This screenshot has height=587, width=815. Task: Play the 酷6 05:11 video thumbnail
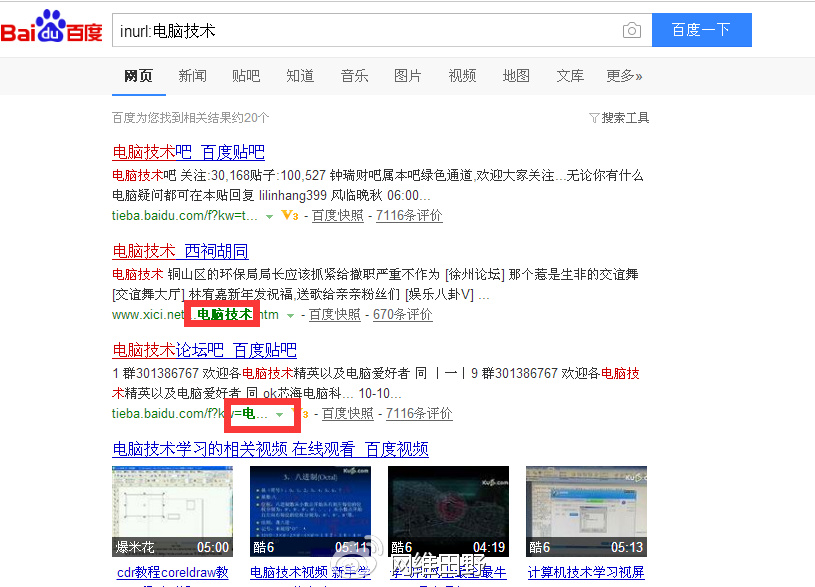(x=310, y=512)
